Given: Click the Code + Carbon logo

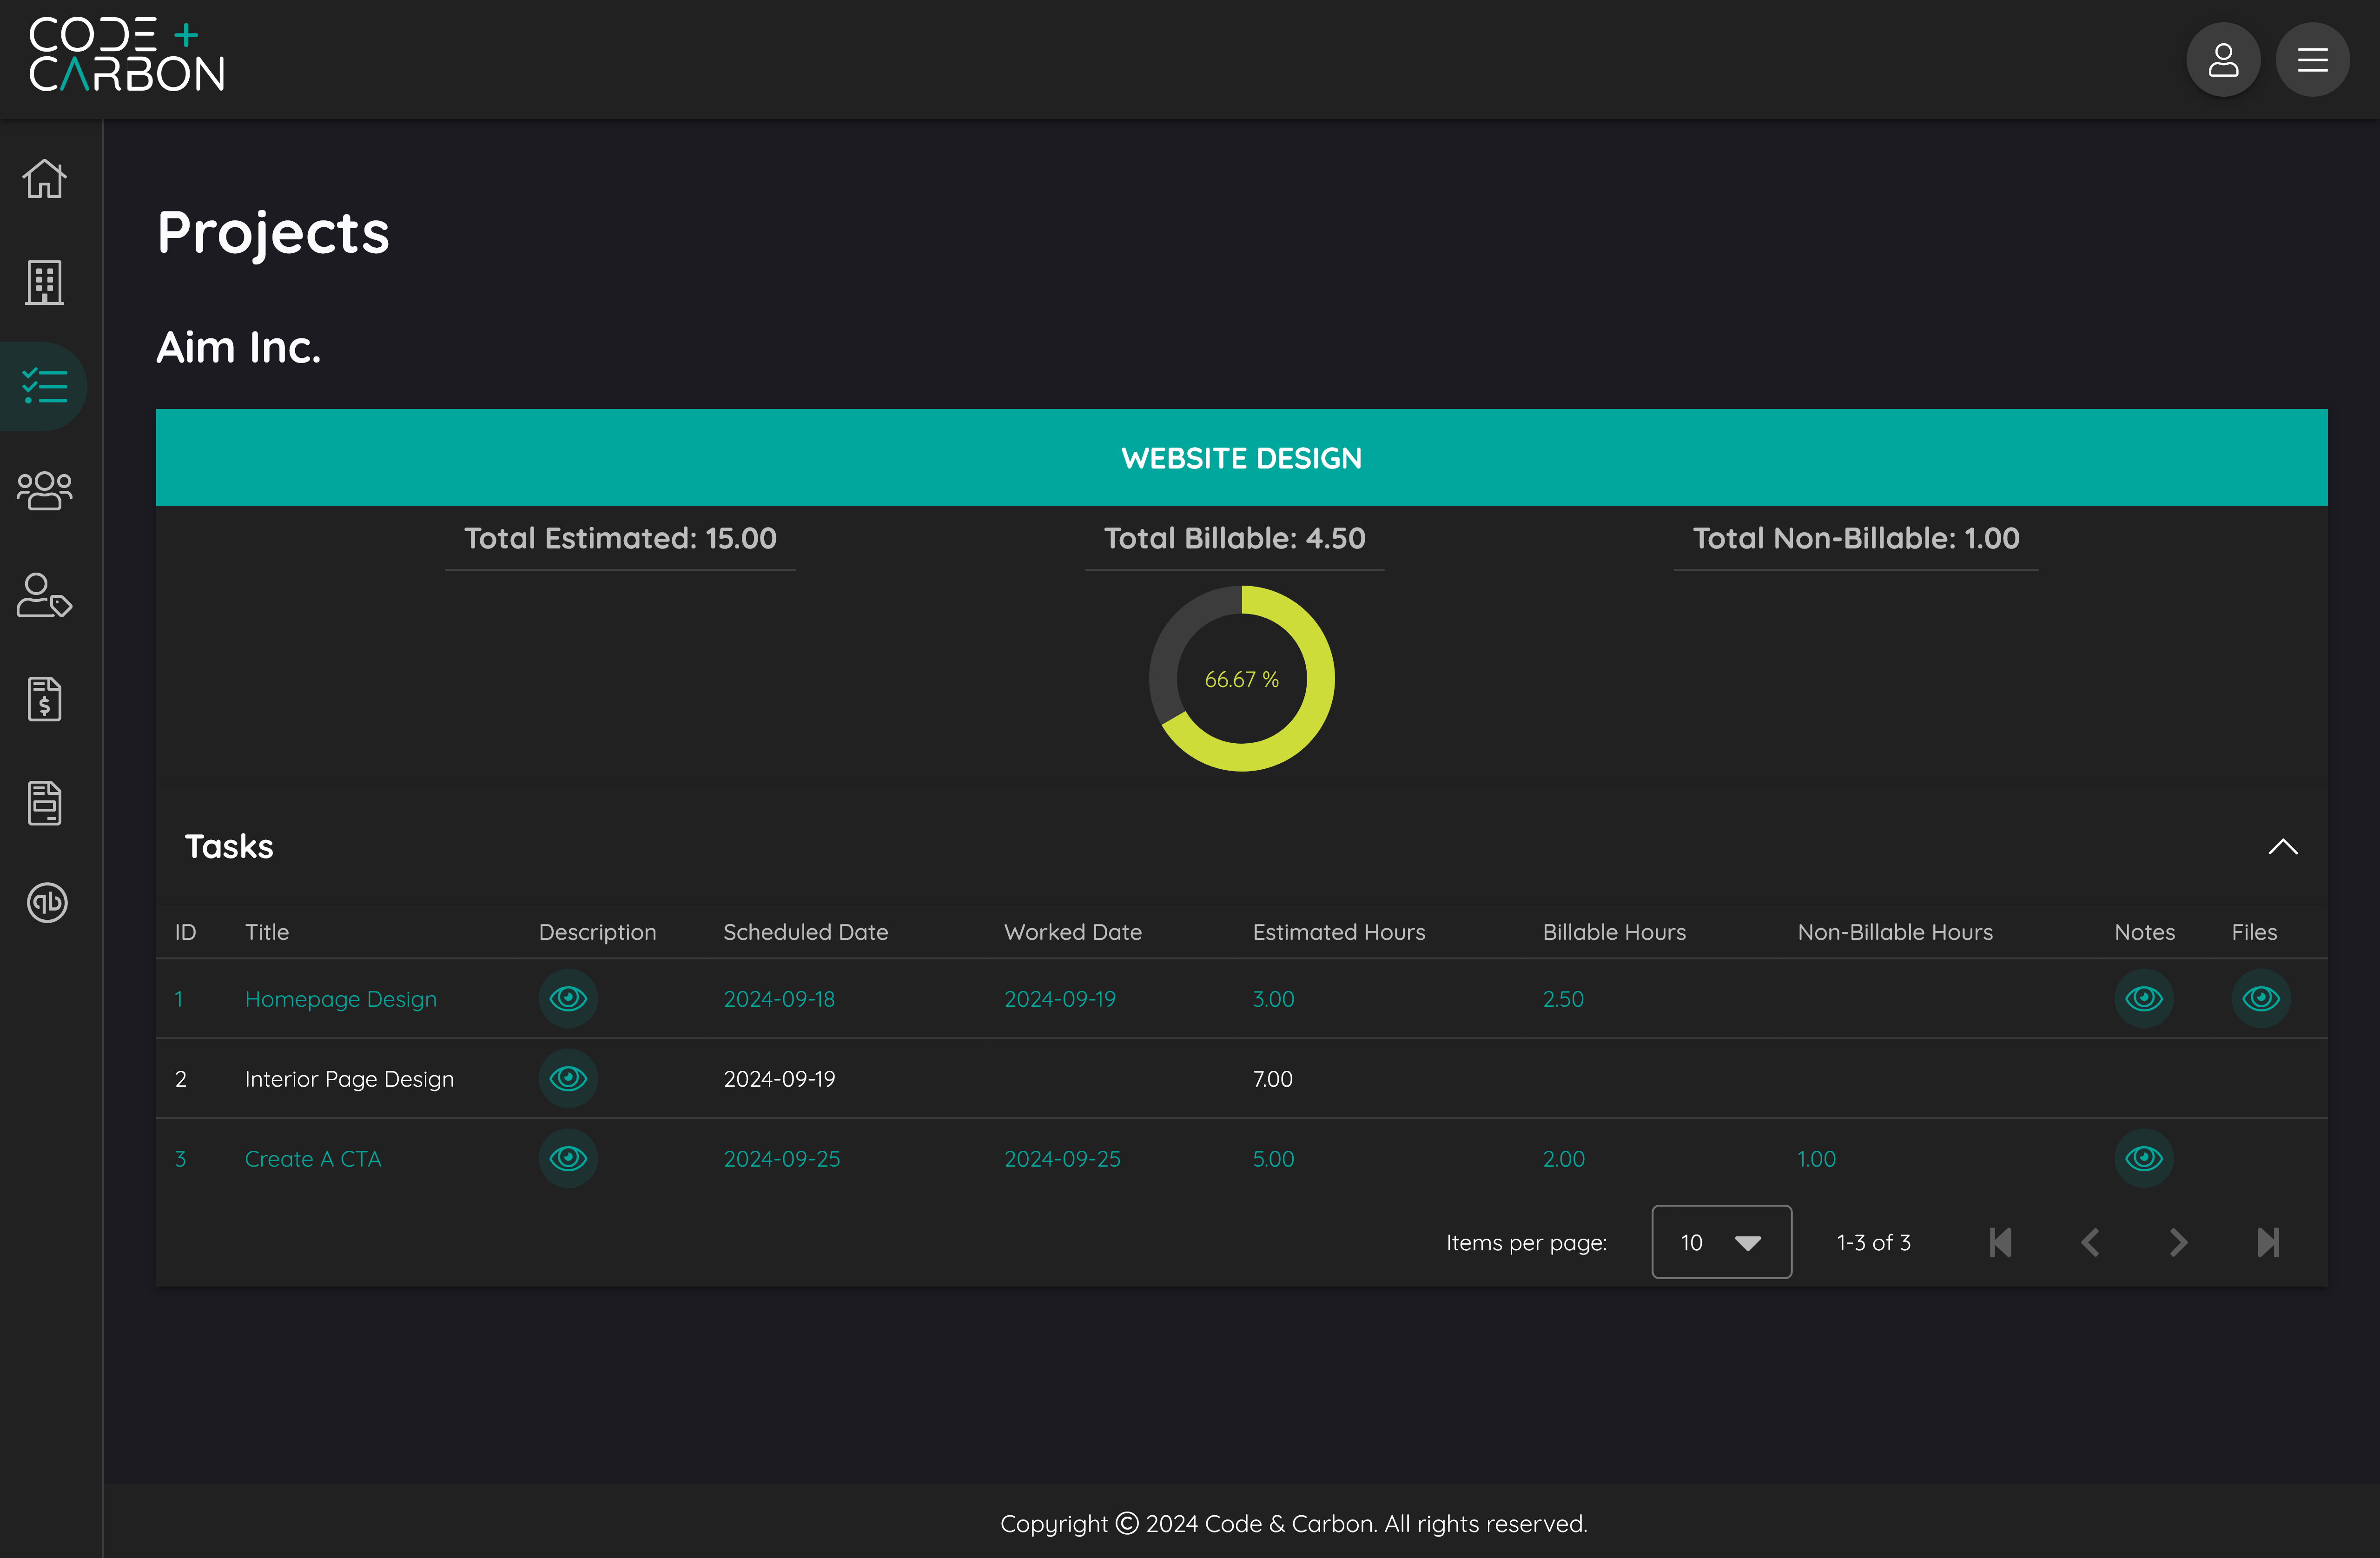Looking at the screenshot, I should click(127, 55).
